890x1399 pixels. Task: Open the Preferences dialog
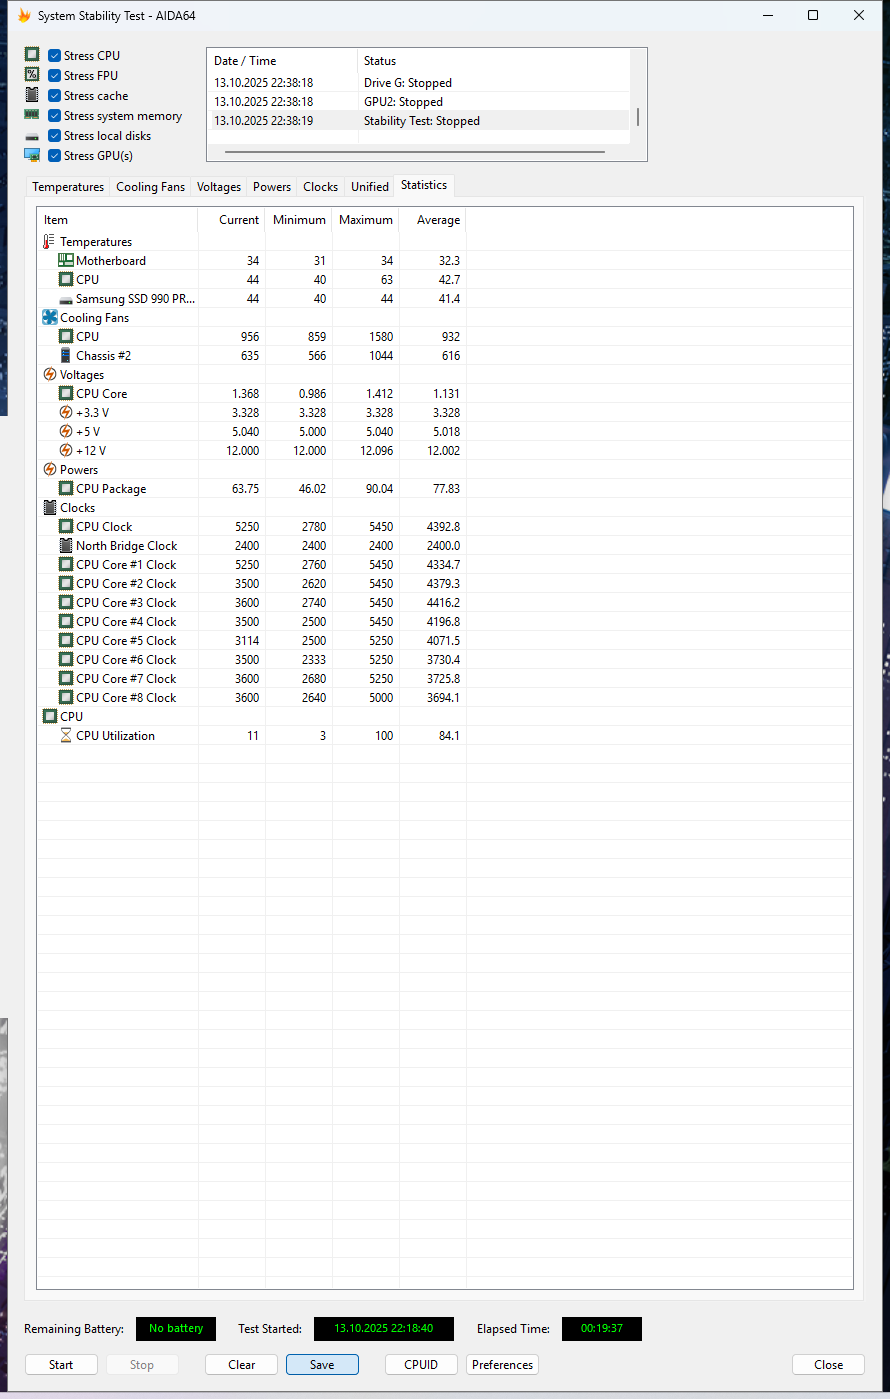tap(501, 1364)
